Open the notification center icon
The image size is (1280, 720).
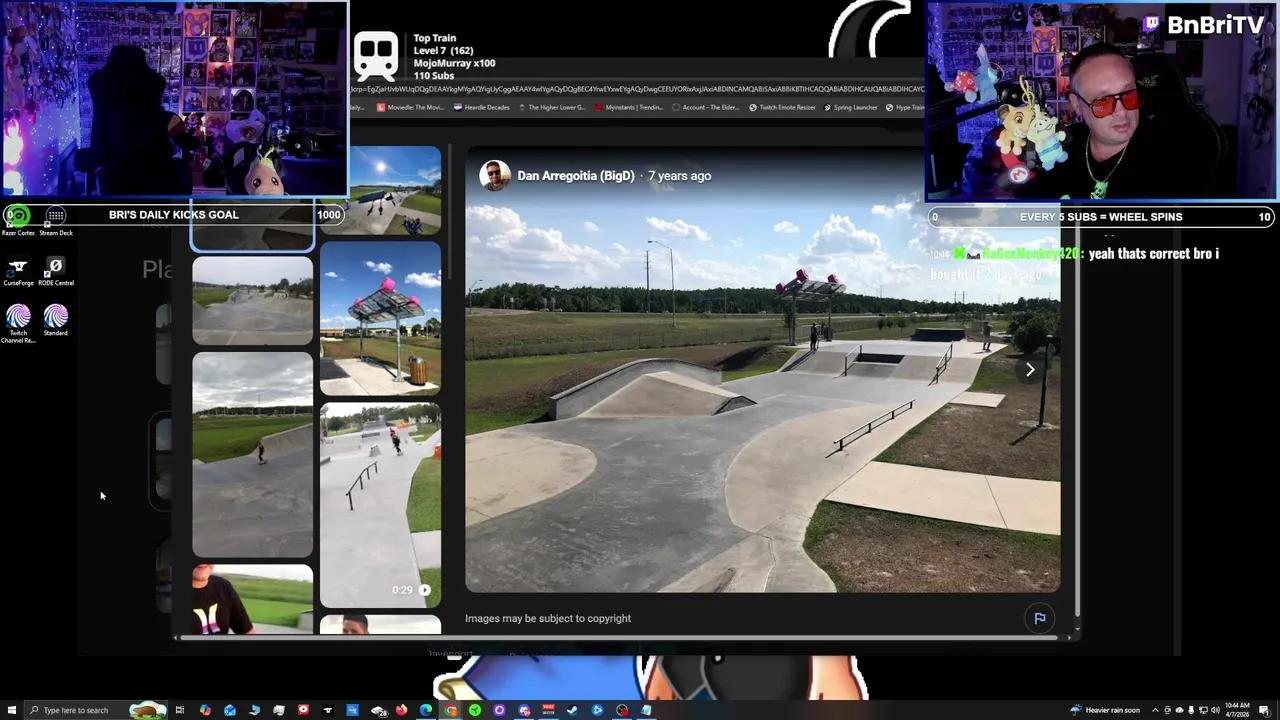(1264, 710)
